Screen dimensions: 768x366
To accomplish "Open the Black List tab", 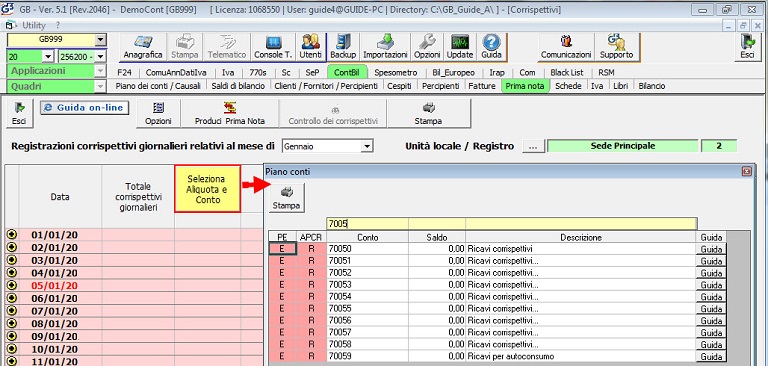I will [567, 73].
